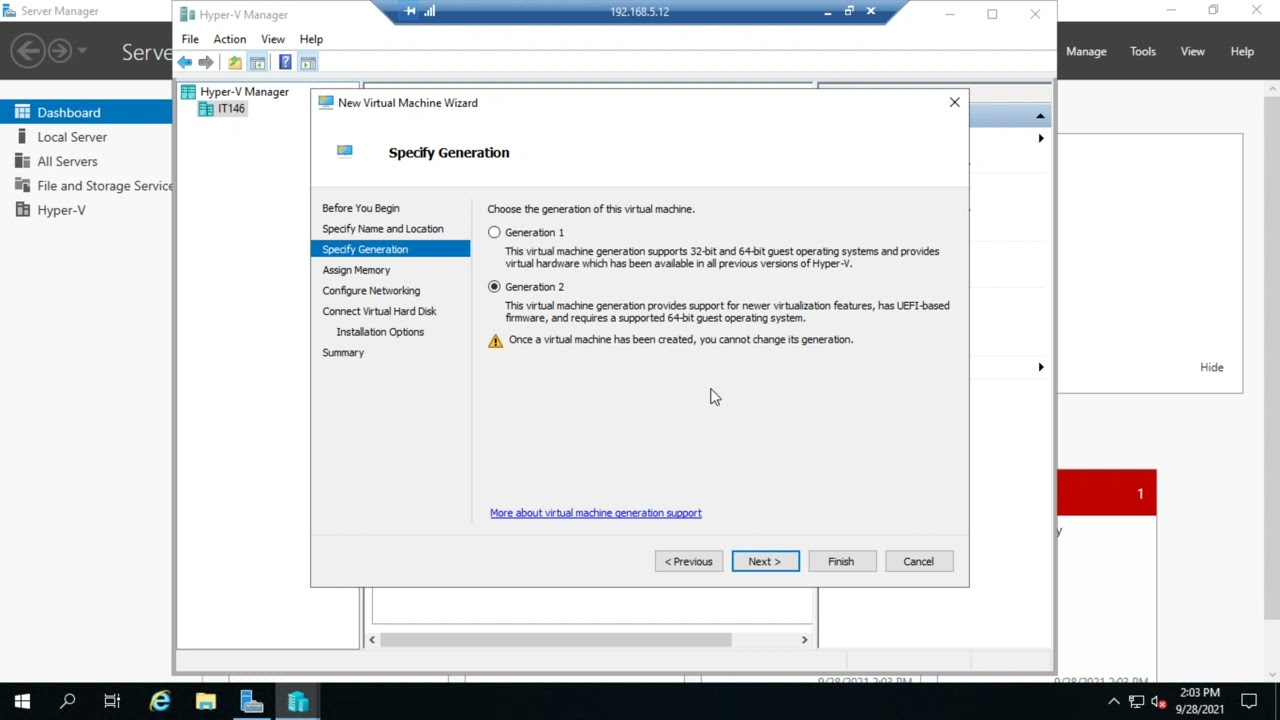Open the Action menu

point(229,39)
